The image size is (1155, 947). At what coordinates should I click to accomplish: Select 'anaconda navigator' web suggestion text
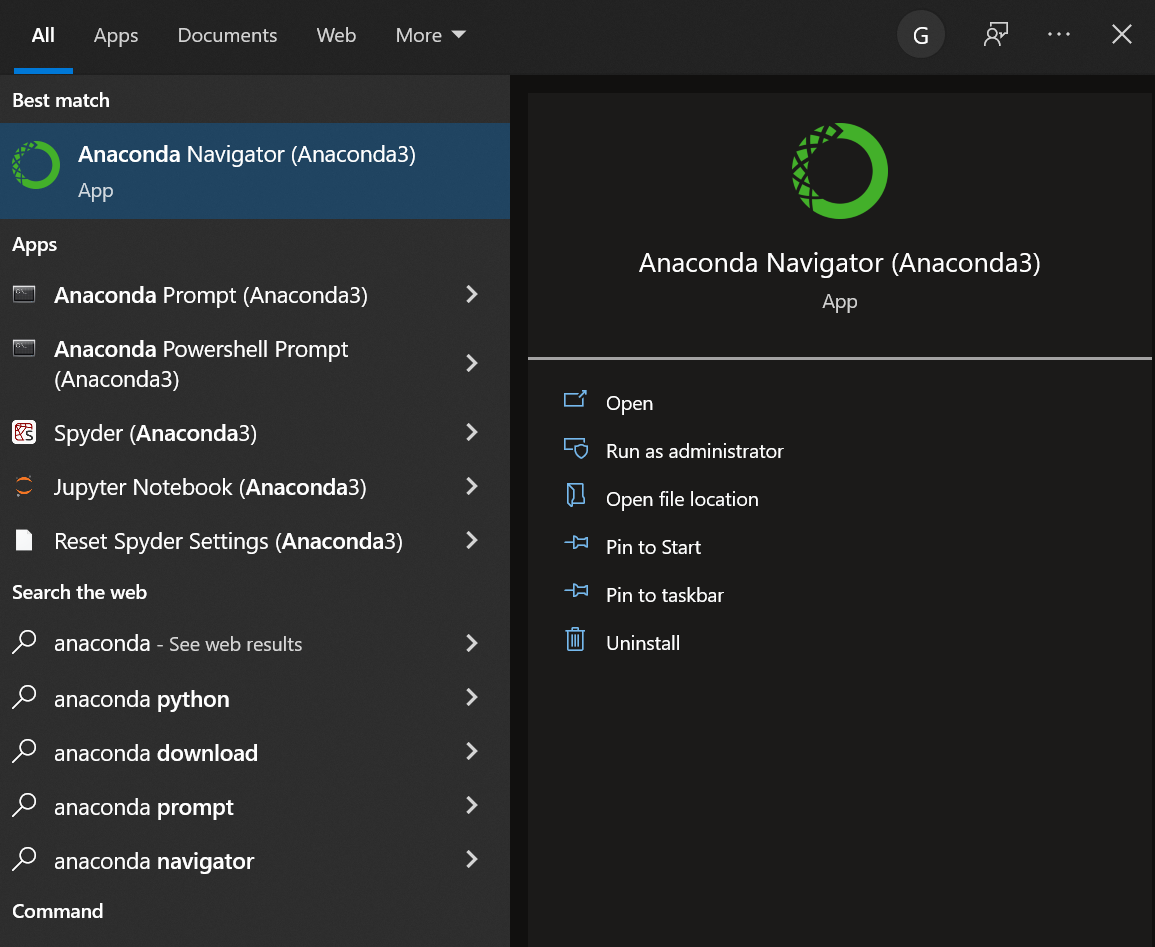[x=154, y=861]
